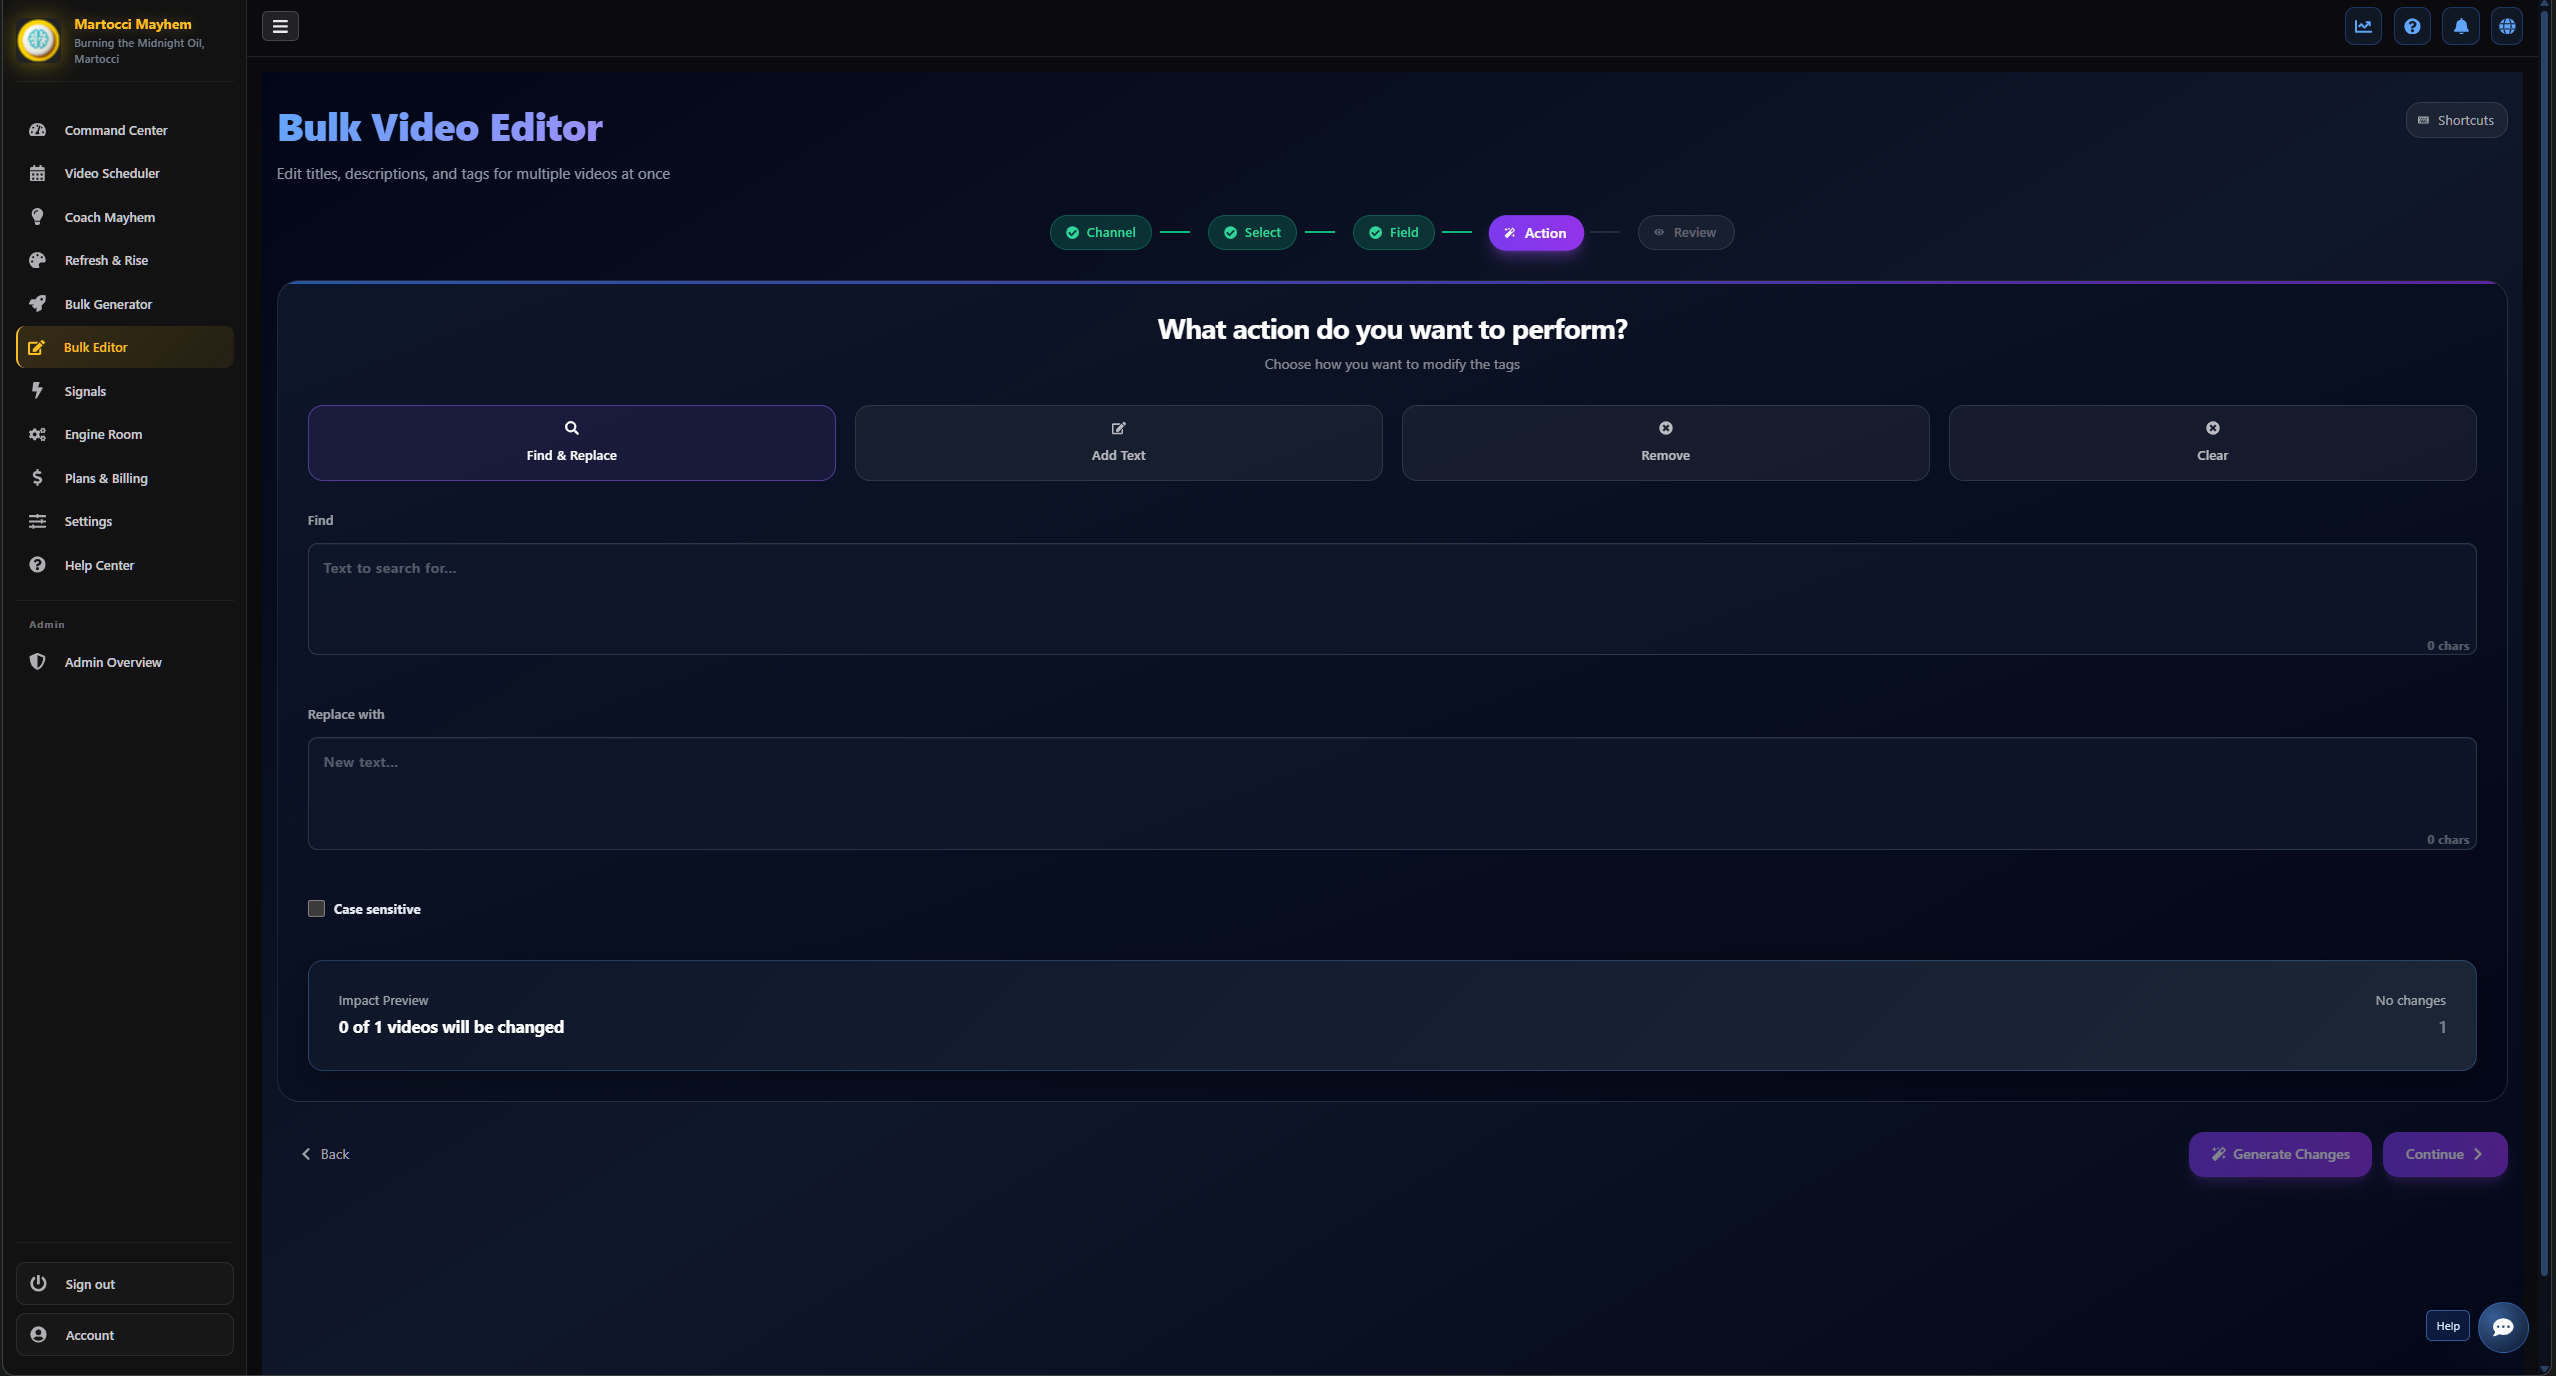Click the chat bubble icon at bottom right
Screen dimensions: 2556x1376
2501,1327
